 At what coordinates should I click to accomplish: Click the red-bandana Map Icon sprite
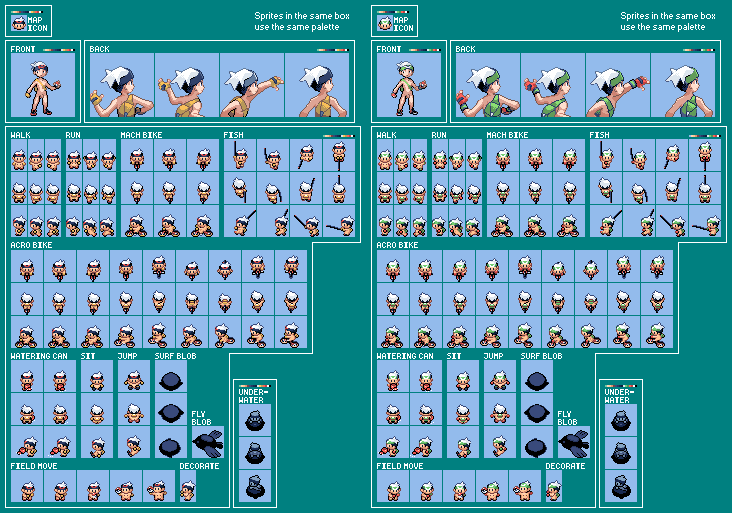(19, 22)
